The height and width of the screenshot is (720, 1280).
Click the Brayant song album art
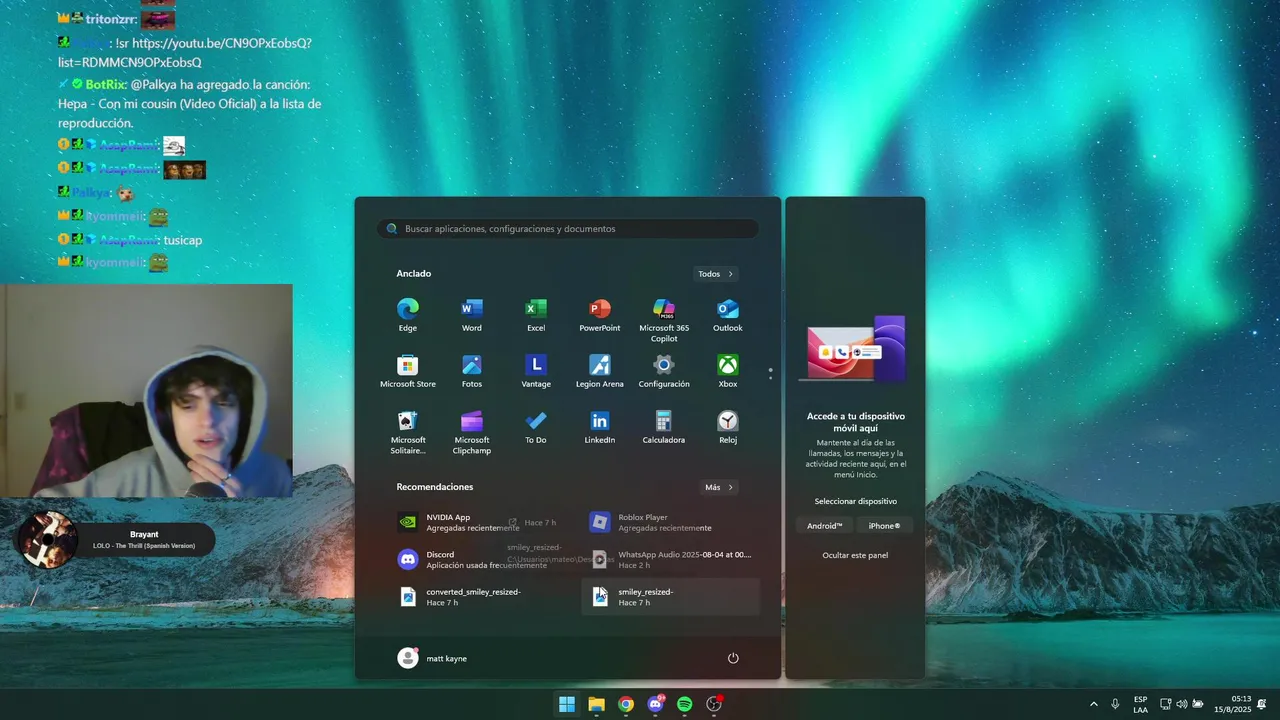46,540
